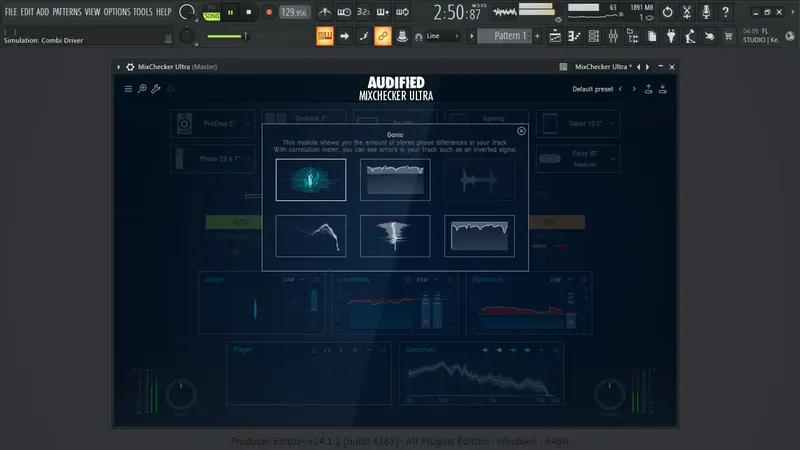Open MixChecker hamburger menu icon

tap(128, 89)
